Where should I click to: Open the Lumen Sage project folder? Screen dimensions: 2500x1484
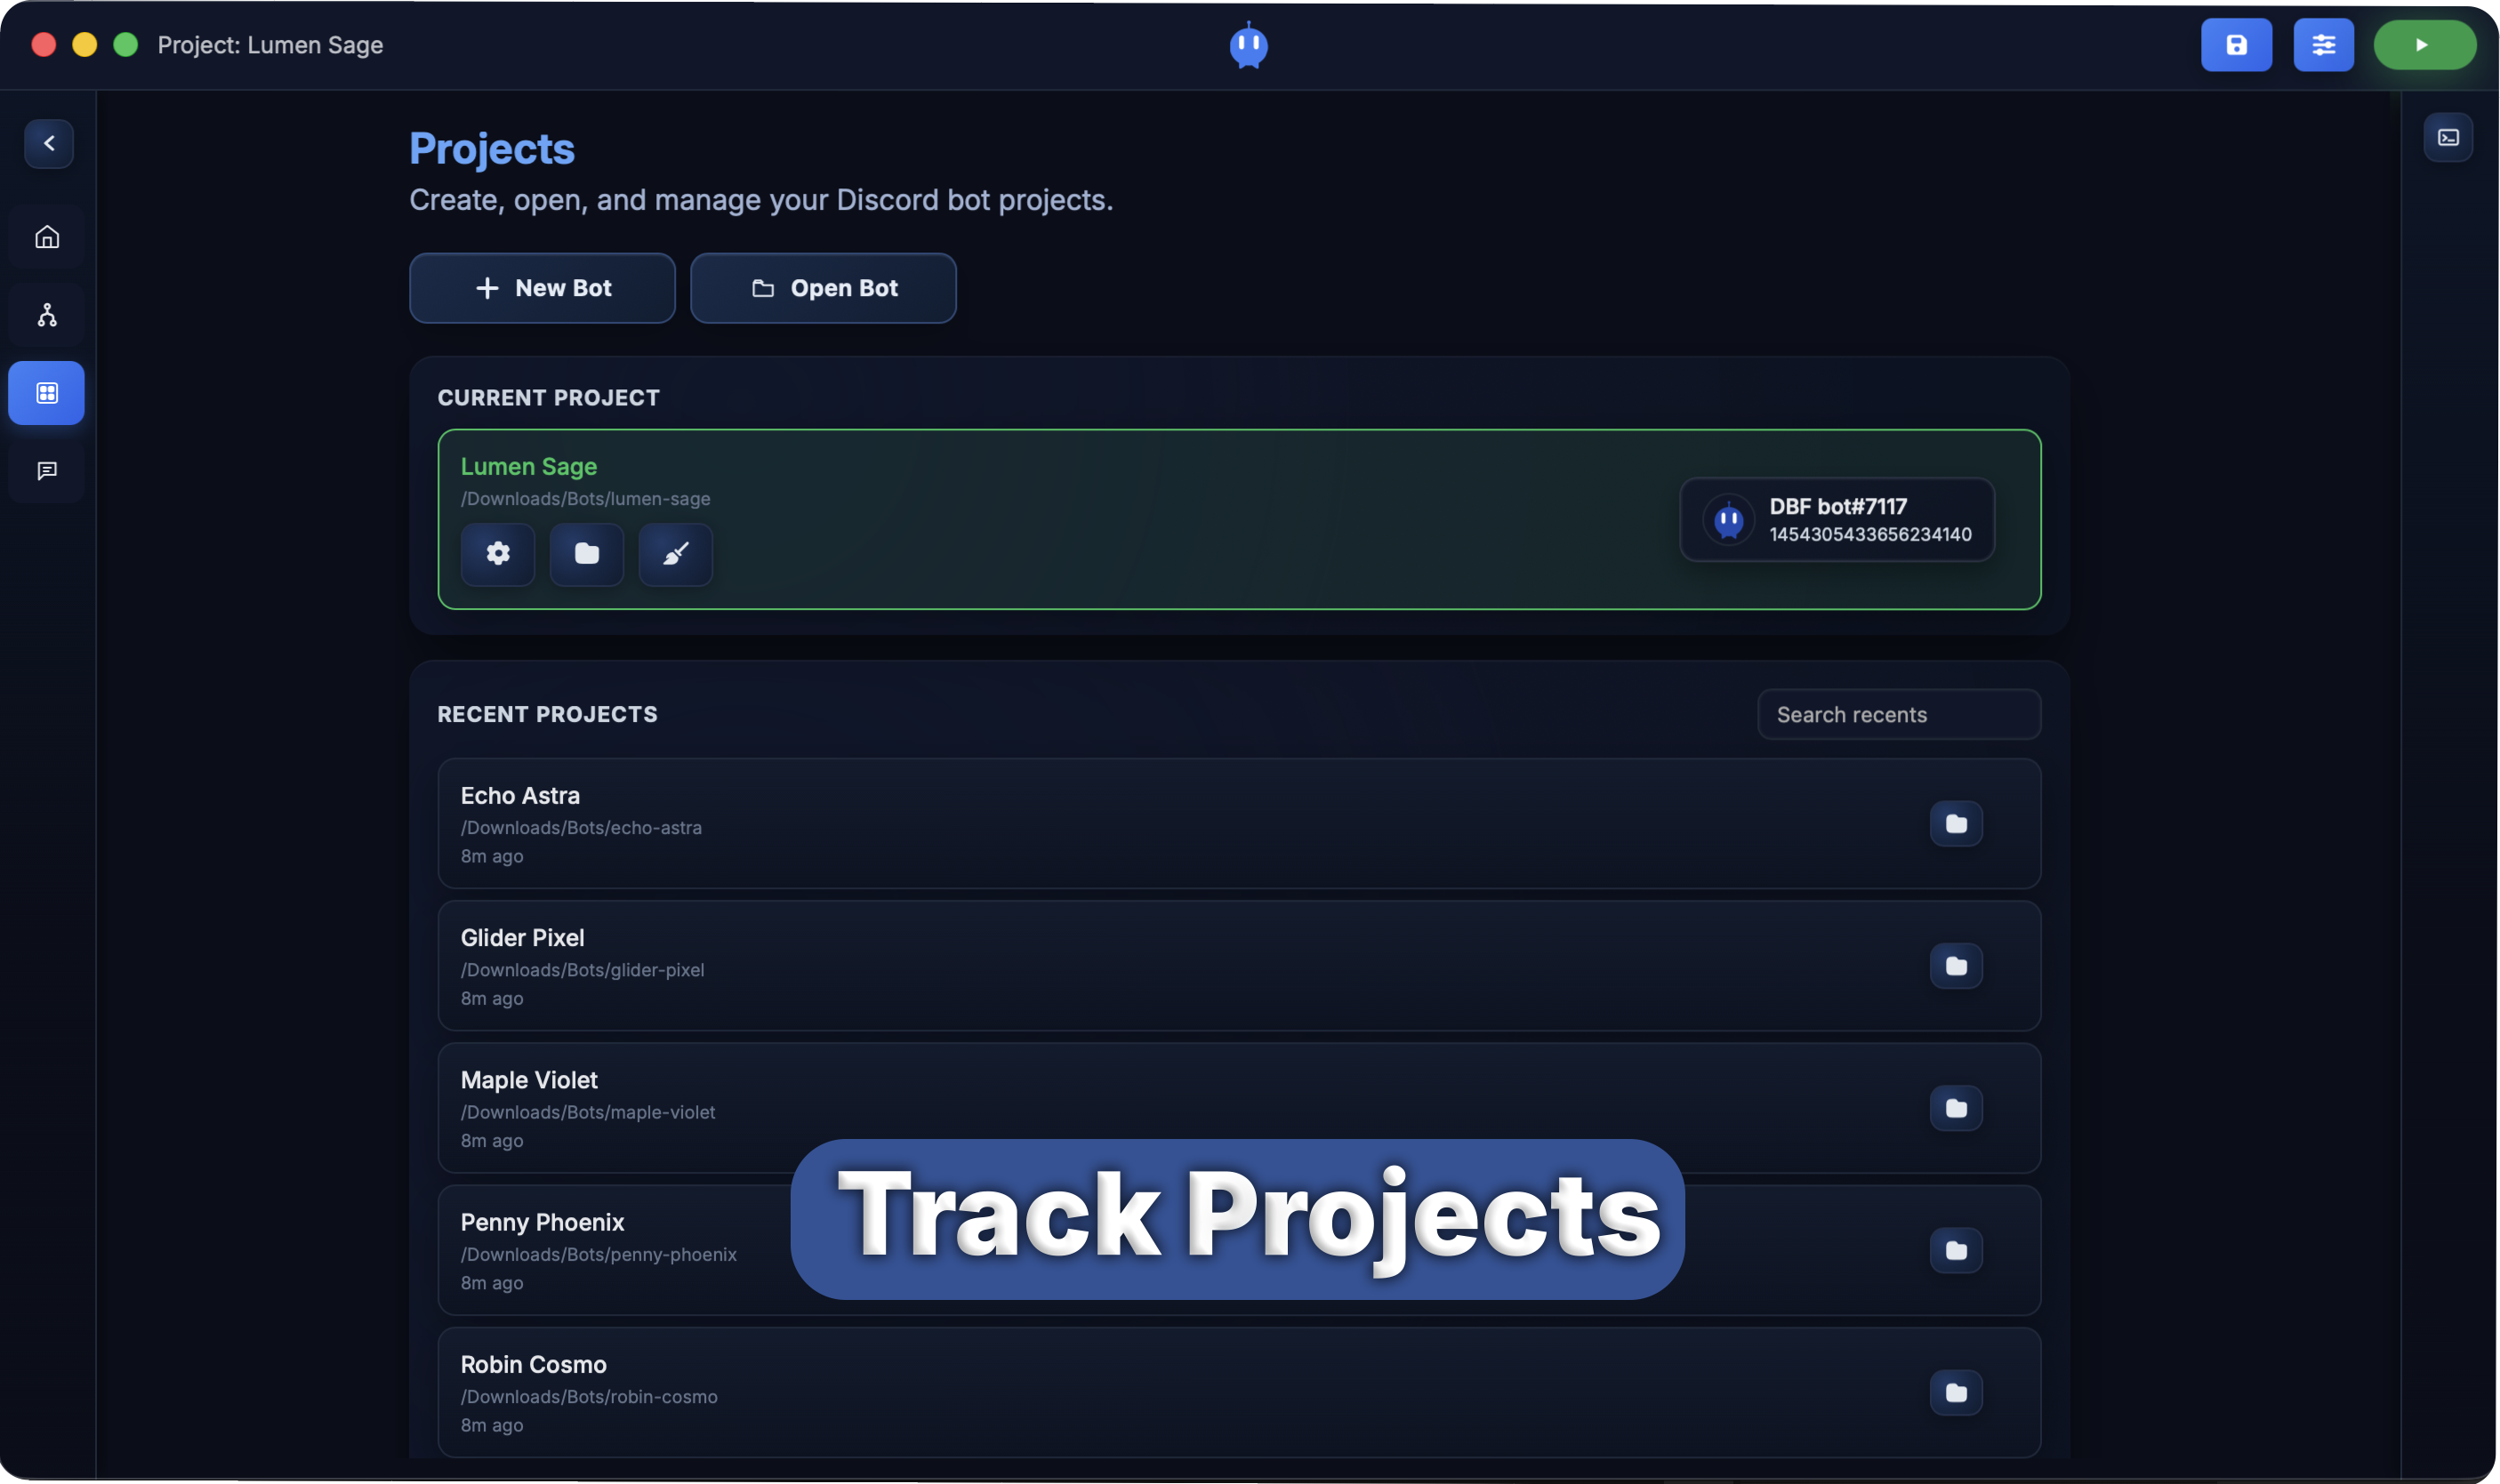coord(586,554)
